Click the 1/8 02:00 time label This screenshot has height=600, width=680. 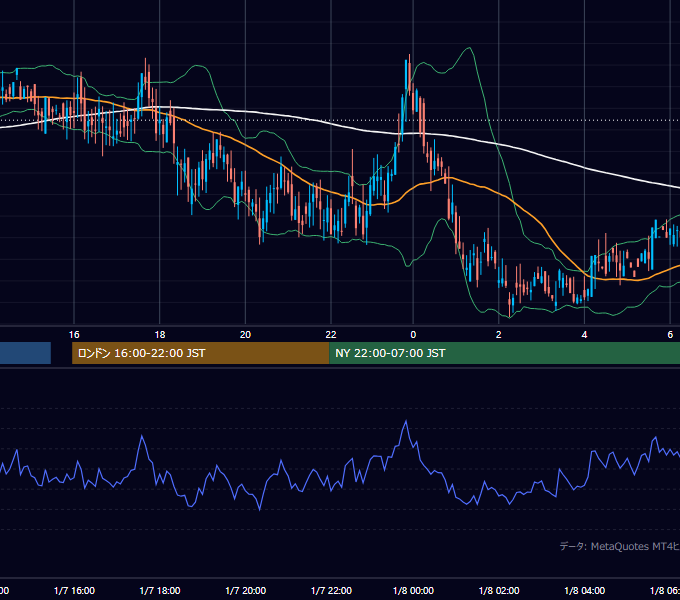pyautogui.click(x=499, y=590)
